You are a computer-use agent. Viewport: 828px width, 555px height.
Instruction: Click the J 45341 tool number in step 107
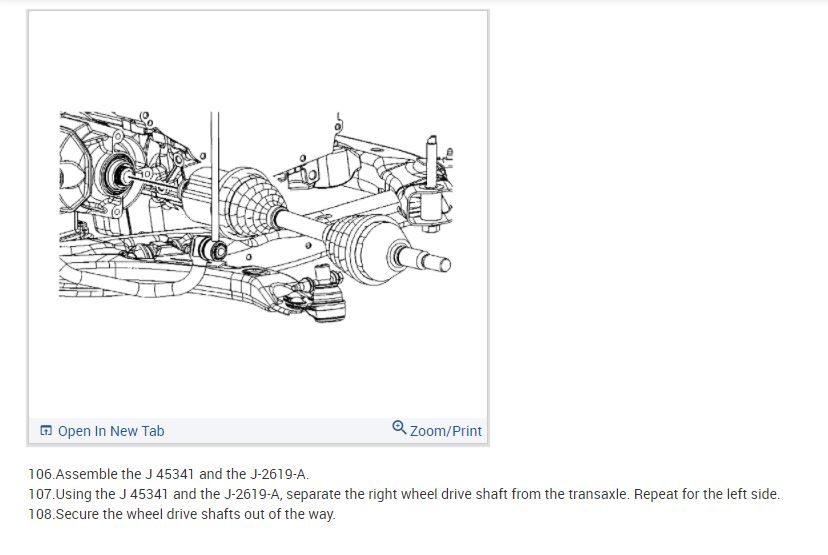[143, 494]
